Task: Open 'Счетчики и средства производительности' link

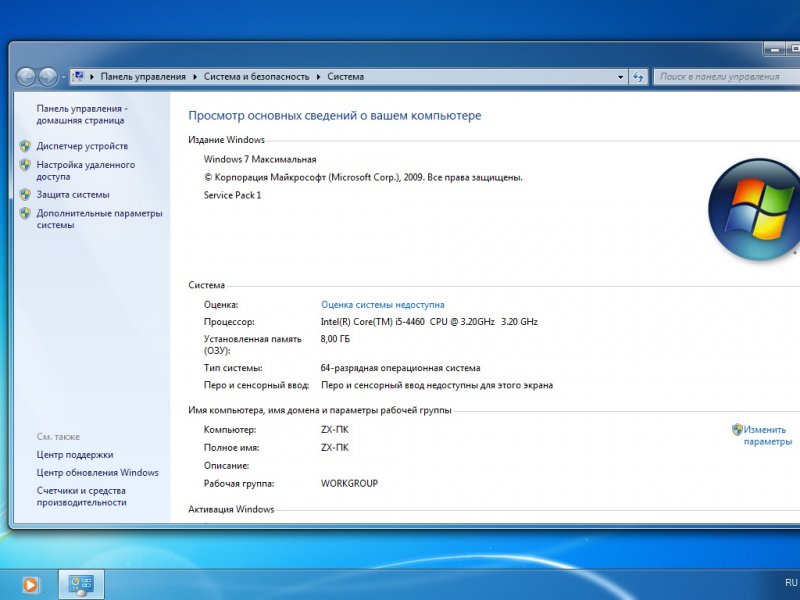Action: coord(81,496)
